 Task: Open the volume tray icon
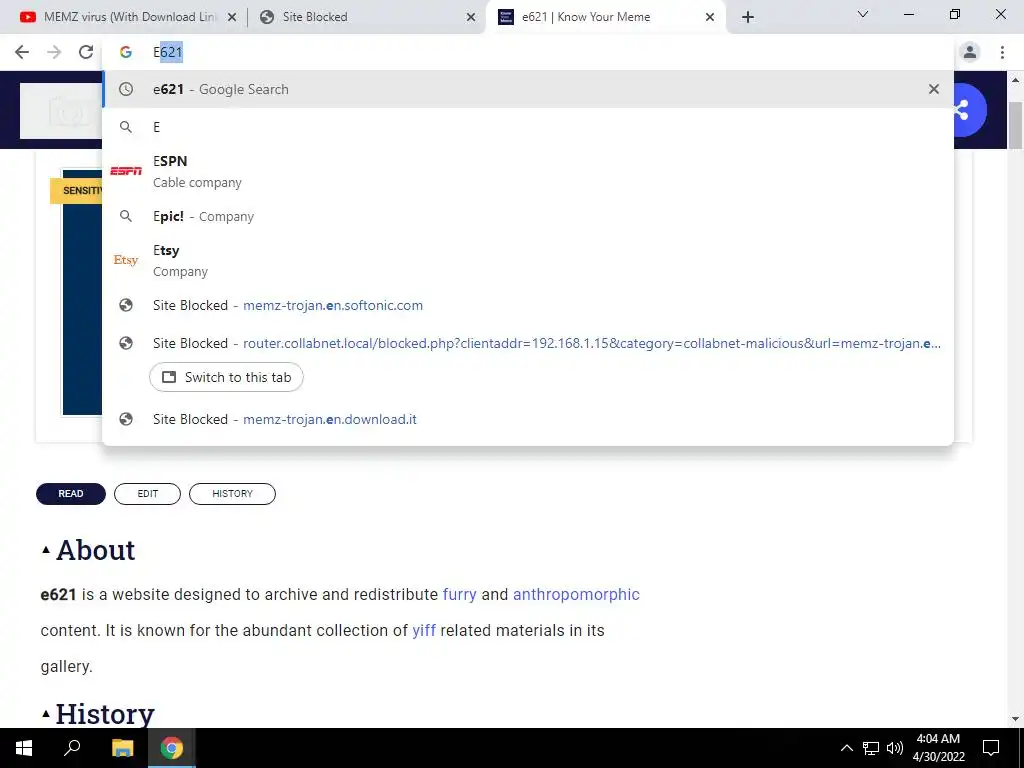(x=895, y=748)
